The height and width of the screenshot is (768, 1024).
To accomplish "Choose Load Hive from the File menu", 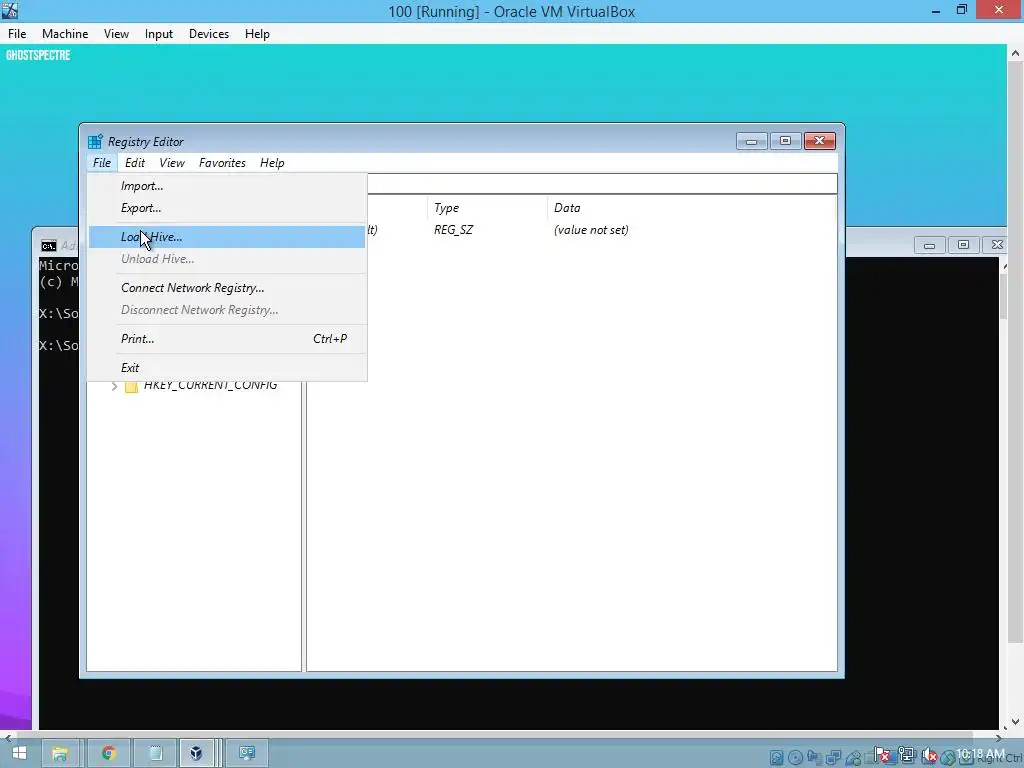I will point(226,236).
